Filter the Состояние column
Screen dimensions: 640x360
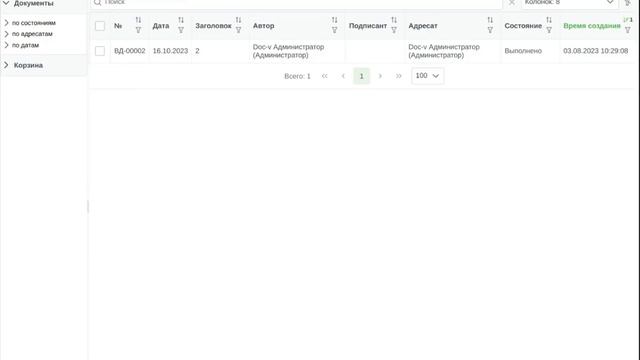pyautogui.click(x=549, y=30)
